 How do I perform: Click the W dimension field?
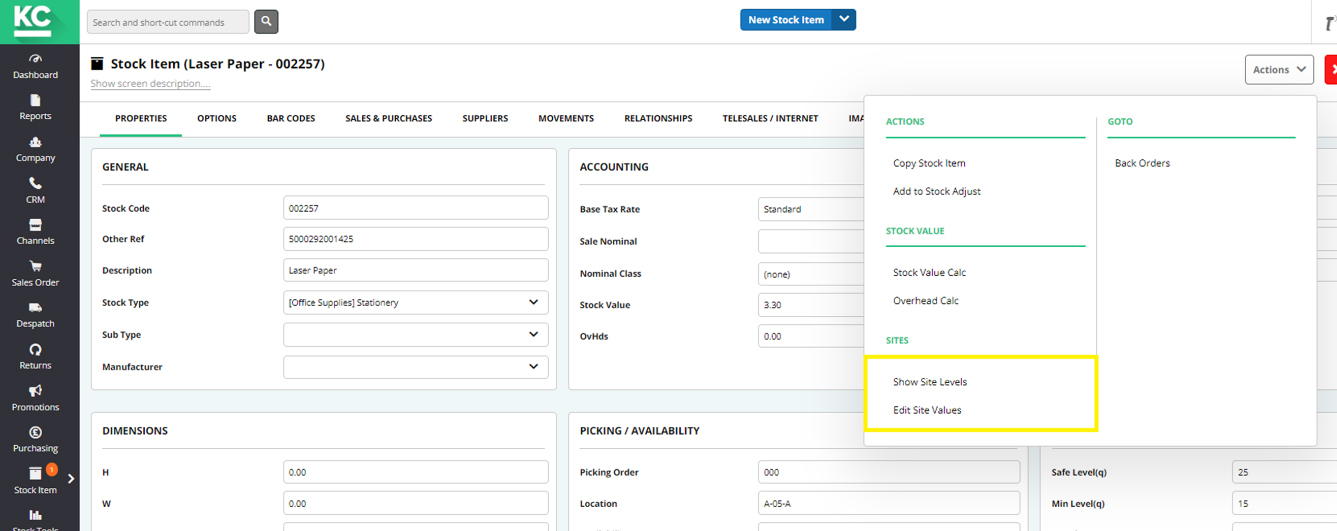(x=415, y=503)
